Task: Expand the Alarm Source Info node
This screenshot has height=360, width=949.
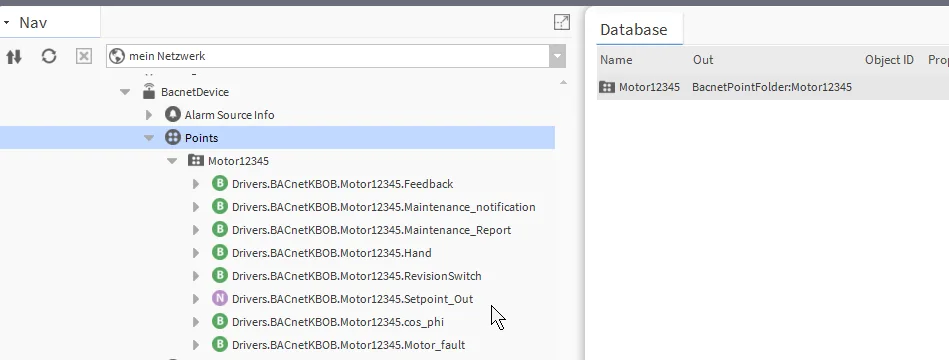Action: 149,115
